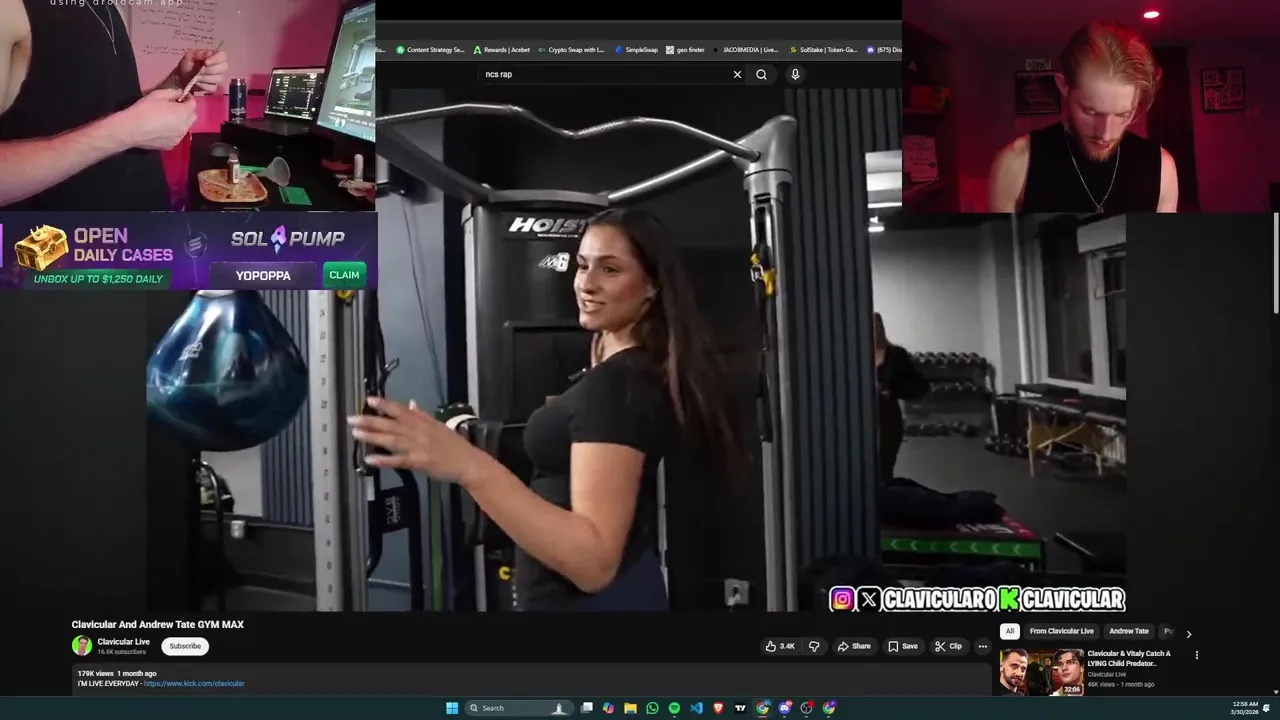Viewport: 1280px width, 720px height.
Task: Click the Windows taskbar Search box
Action: [519, 708]
